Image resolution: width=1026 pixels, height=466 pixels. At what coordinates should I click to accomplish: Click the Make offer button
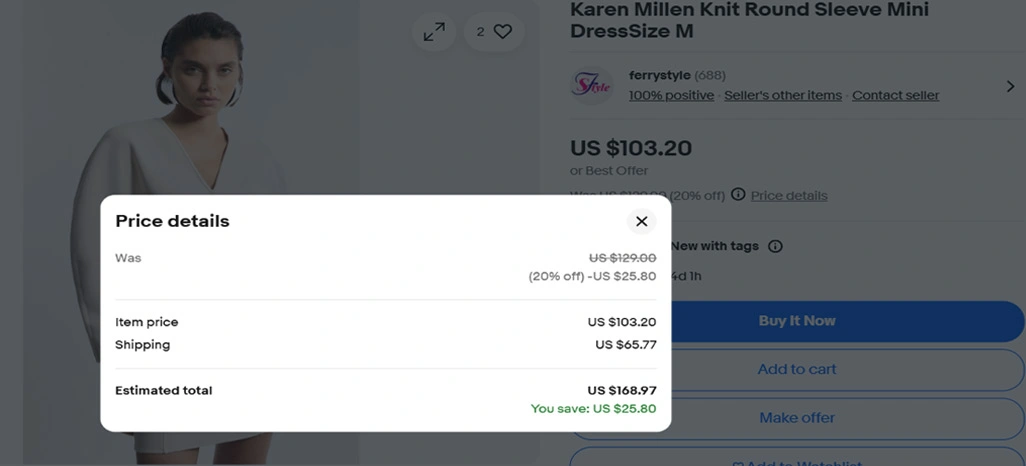[x=797, y=417]
